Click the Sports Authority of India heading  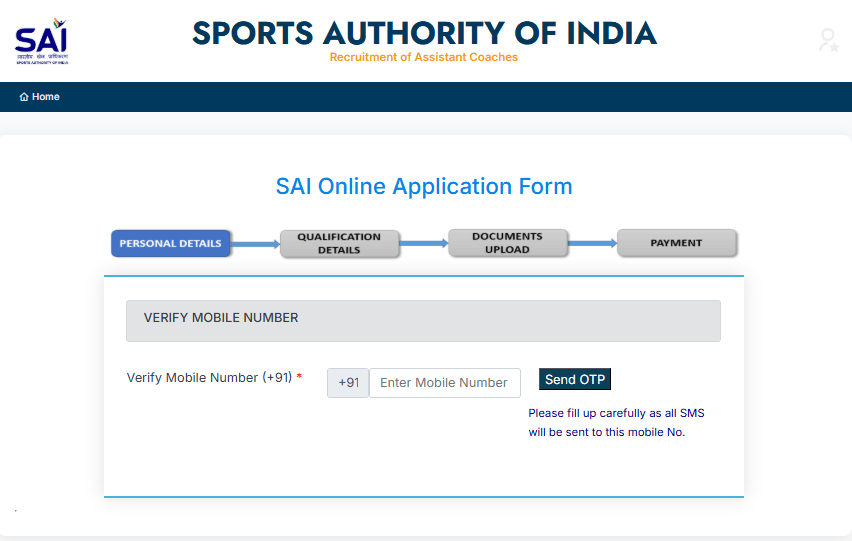(424, 33)
